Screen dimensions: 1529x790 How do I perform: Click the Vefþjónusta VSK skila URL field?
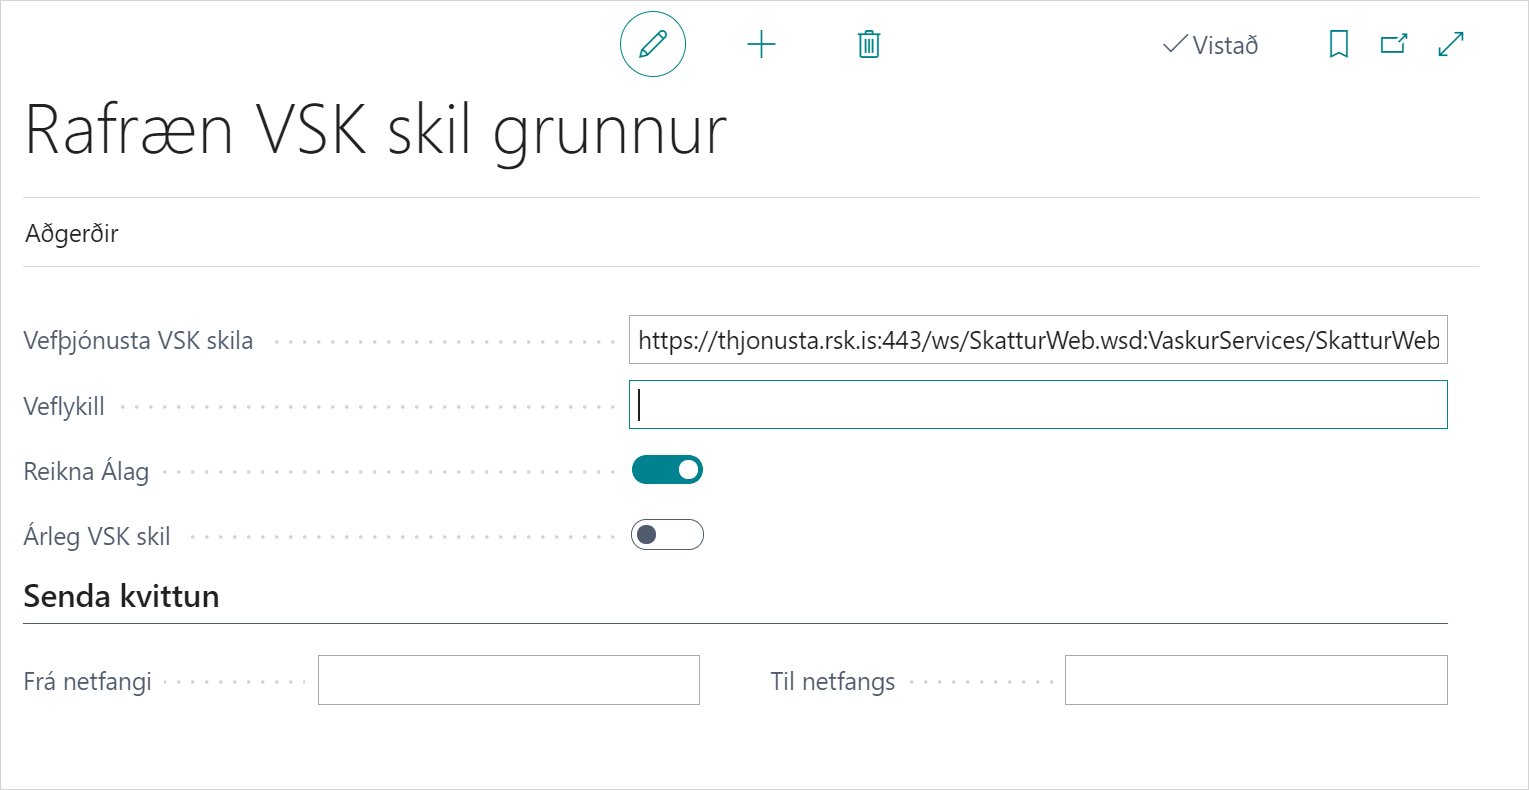1037,341
